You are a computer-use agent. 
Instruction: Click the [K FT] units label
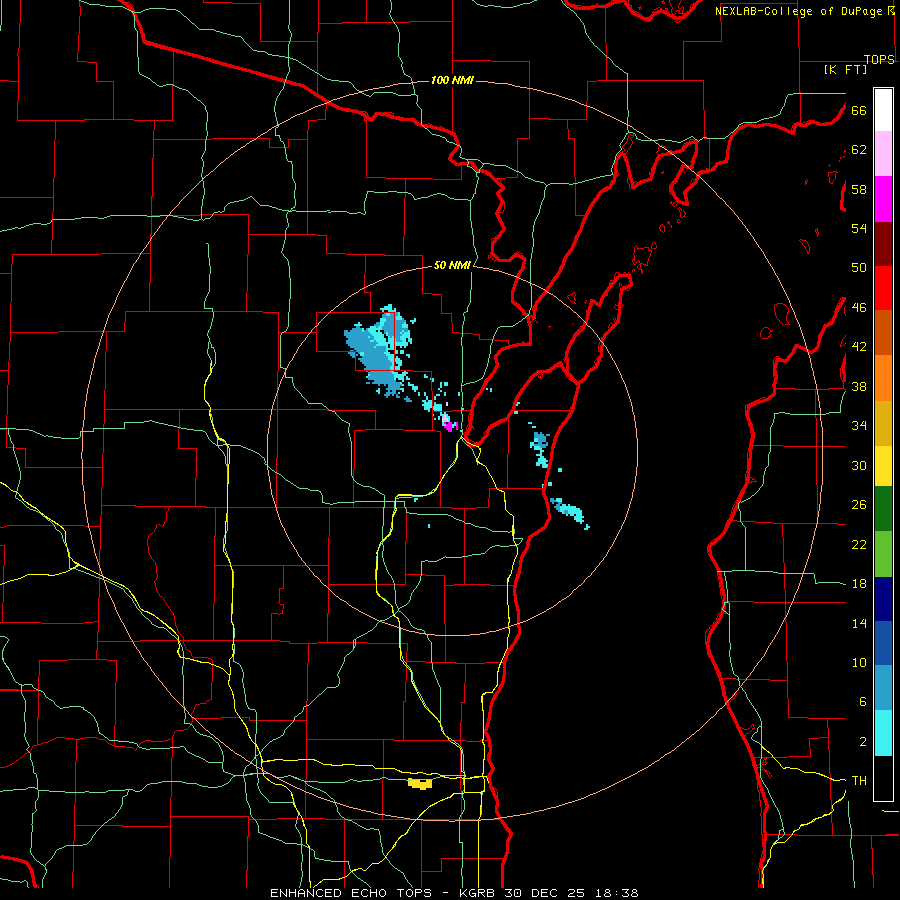point(845,70)
